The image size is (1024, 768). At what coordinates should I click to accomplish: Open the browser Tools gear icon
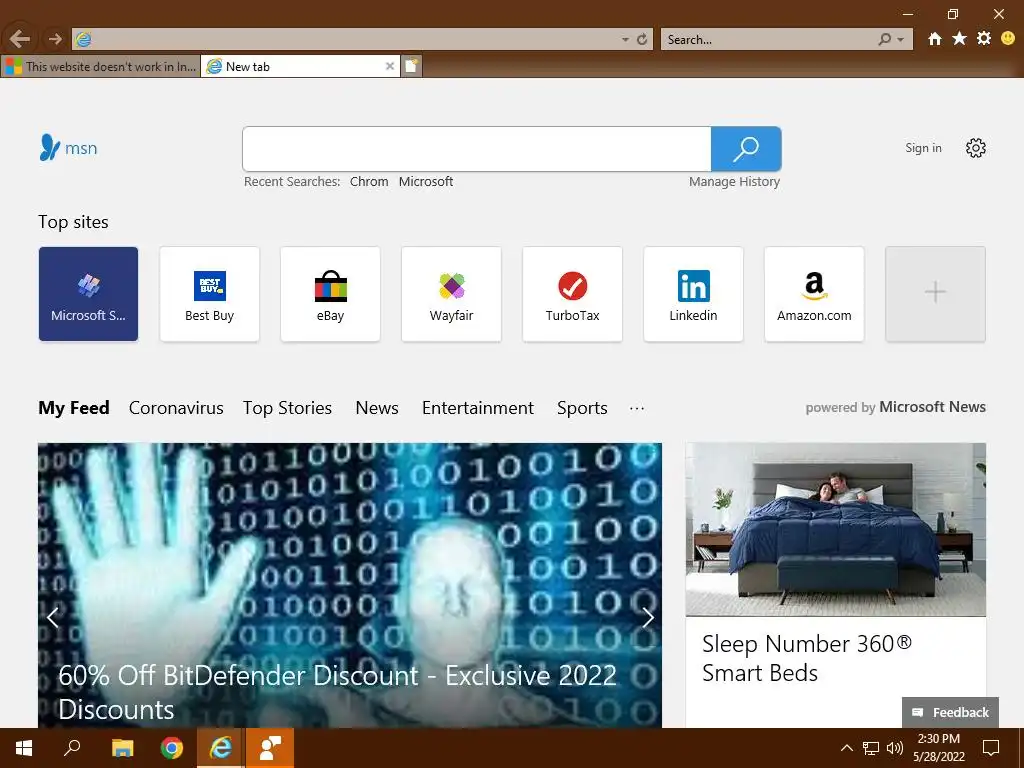[x=984, y=39]
